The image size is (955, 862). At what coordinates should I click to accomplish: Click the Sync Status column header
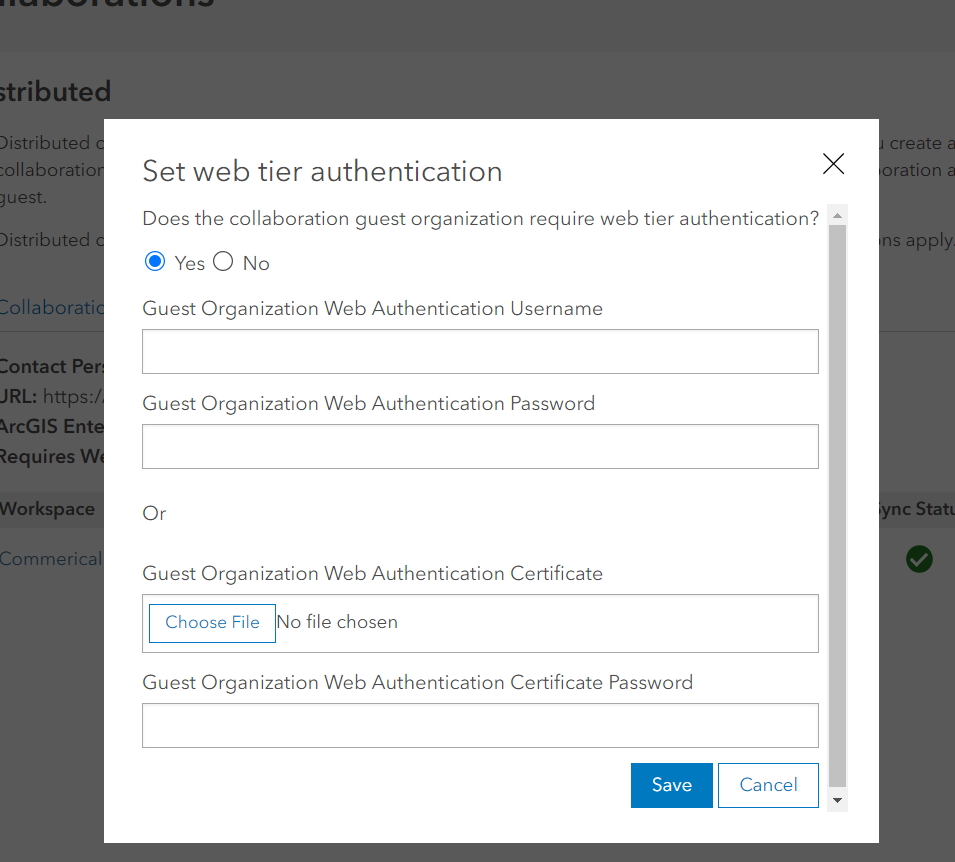(x=920, y=508)
